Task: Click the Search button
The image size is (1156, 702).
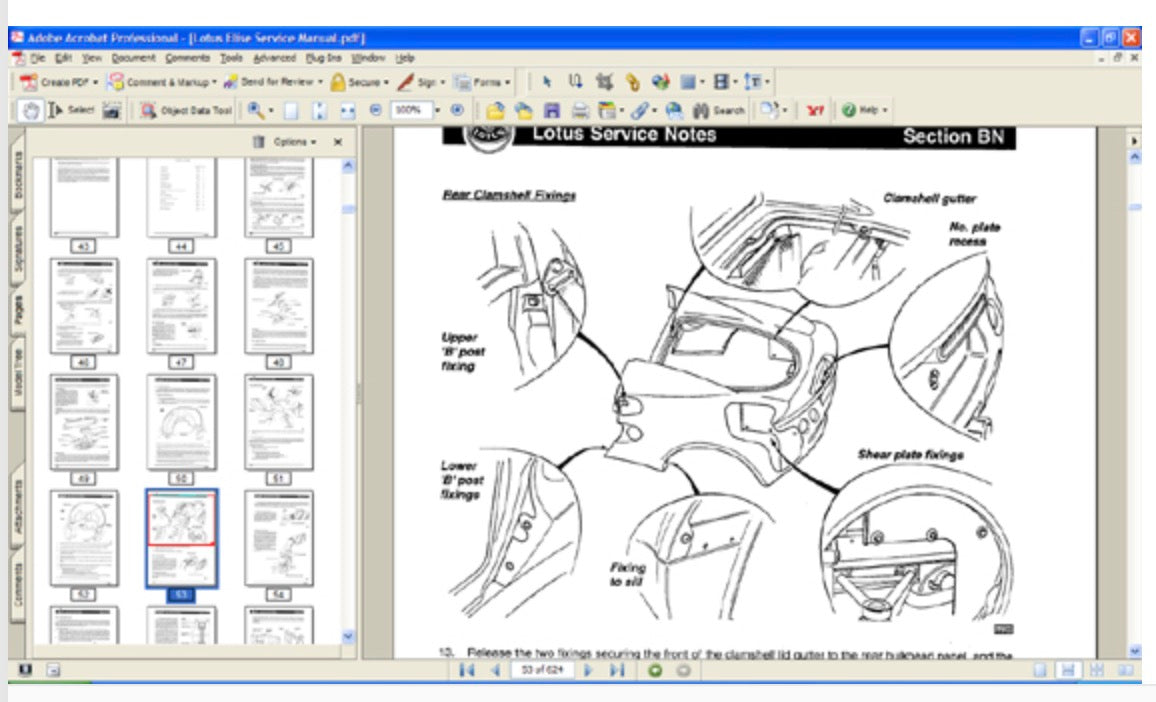Action: click(x=719, y=110)
